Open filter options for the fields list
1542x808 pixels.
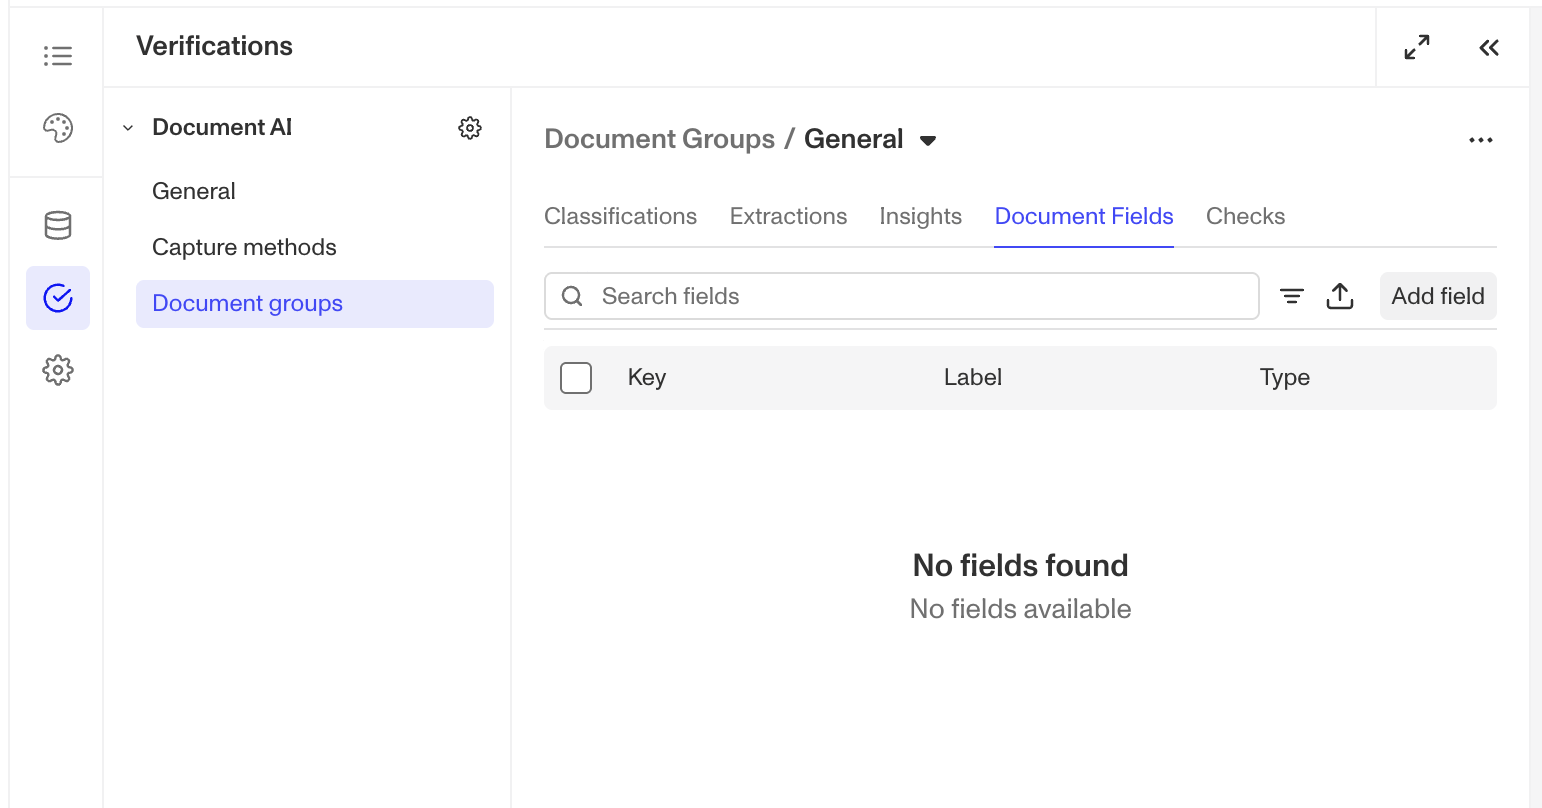pos(1291,296)
